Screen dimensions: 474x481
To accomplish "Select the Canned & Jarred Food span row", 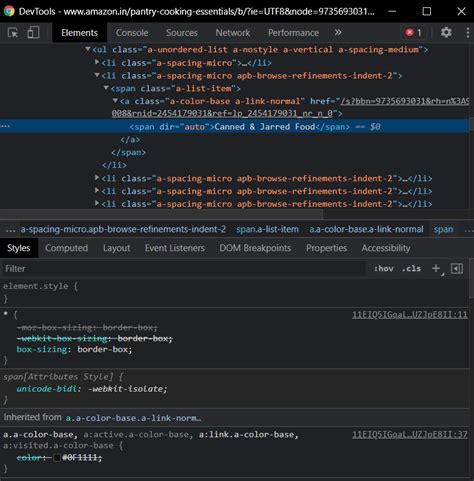I will (235, 127).
